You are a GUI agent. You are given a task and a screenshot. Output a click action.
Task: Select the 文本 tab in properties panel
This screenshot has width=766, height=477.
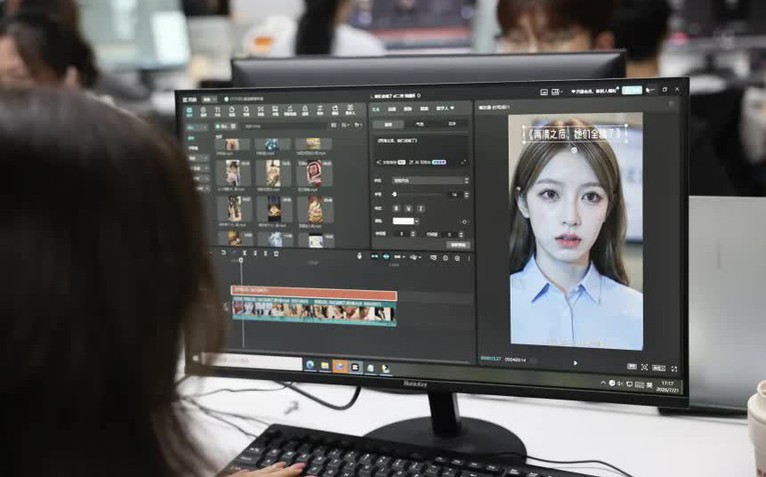[376, 109]
